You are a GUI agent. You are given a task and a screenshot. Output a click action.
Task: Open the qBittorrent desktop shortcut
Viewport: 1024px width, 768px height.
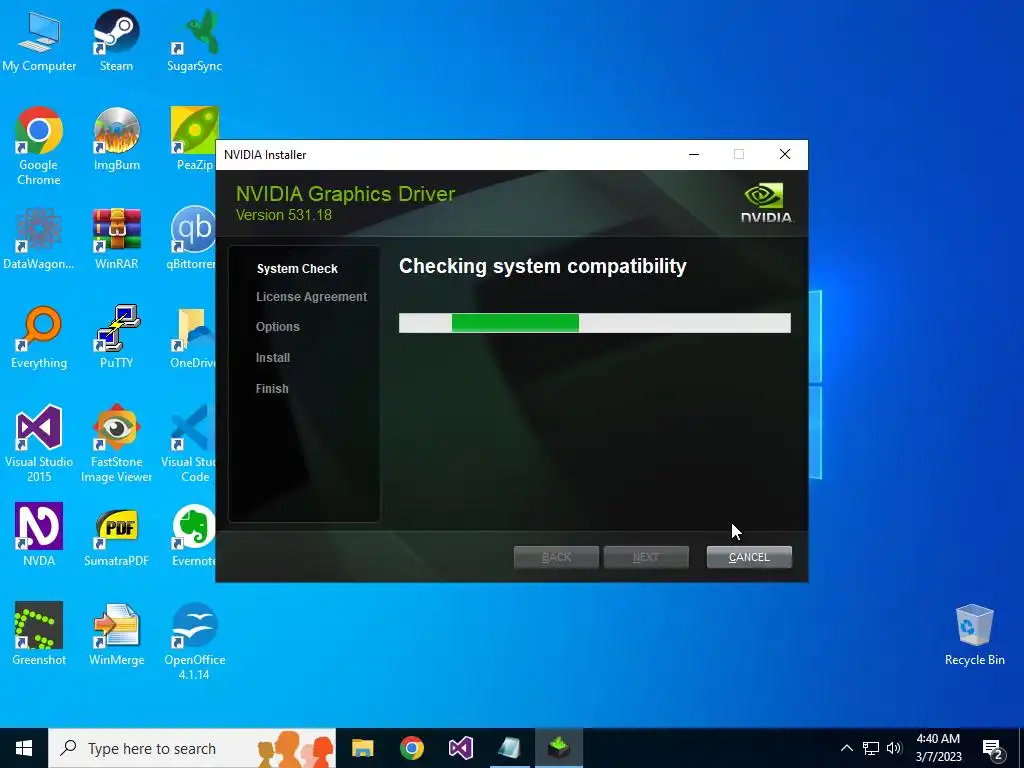tap(192, 238)
